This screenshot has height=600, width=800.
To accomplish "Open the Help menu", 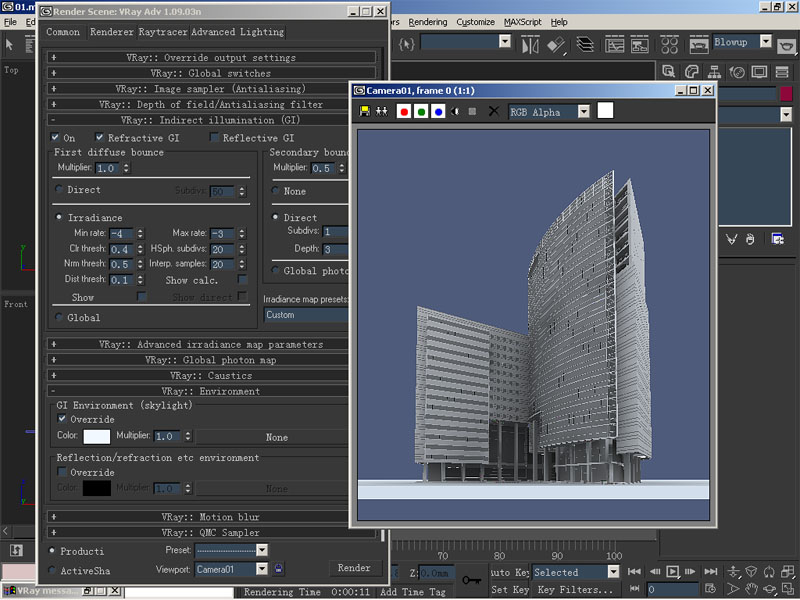I will click(x=559, y=22).
